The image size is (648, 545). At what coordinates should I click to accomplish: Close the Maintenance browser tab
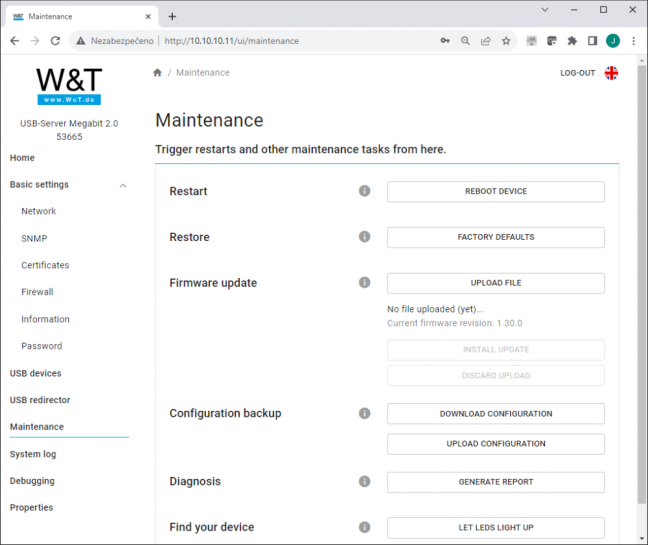148,17
